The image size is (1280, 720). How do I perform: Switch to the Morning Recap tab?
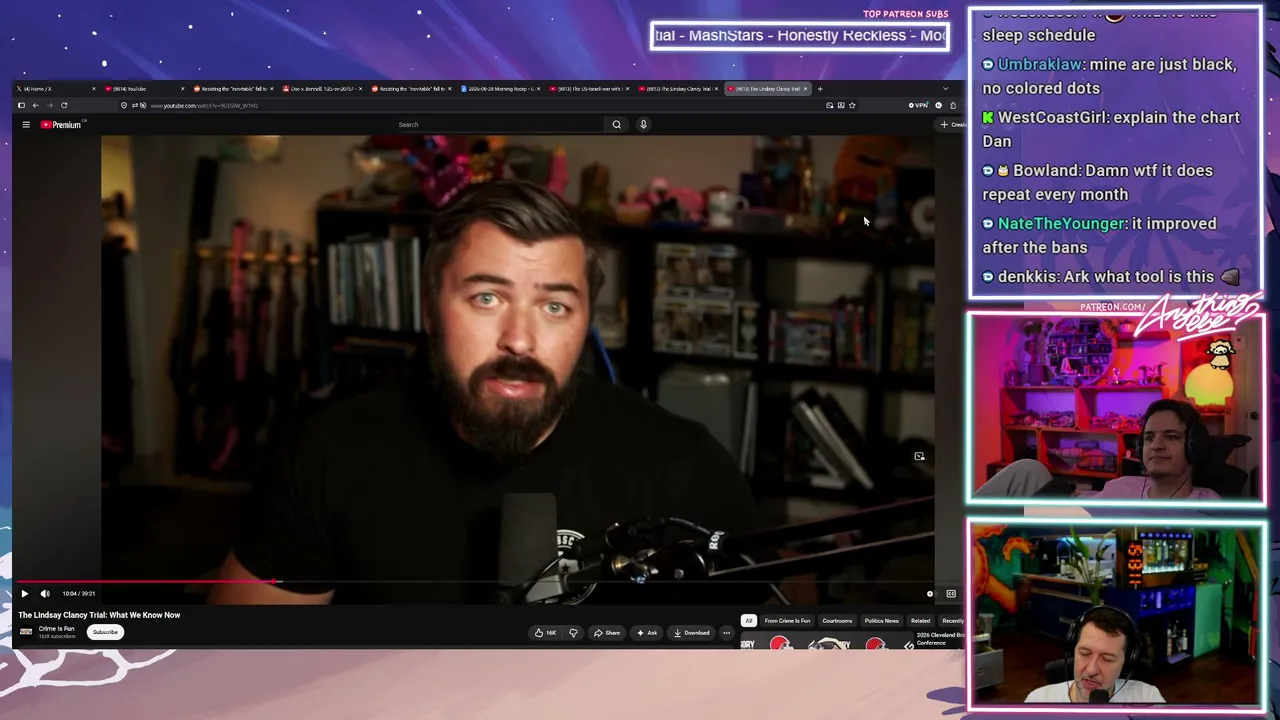[501, 89]
